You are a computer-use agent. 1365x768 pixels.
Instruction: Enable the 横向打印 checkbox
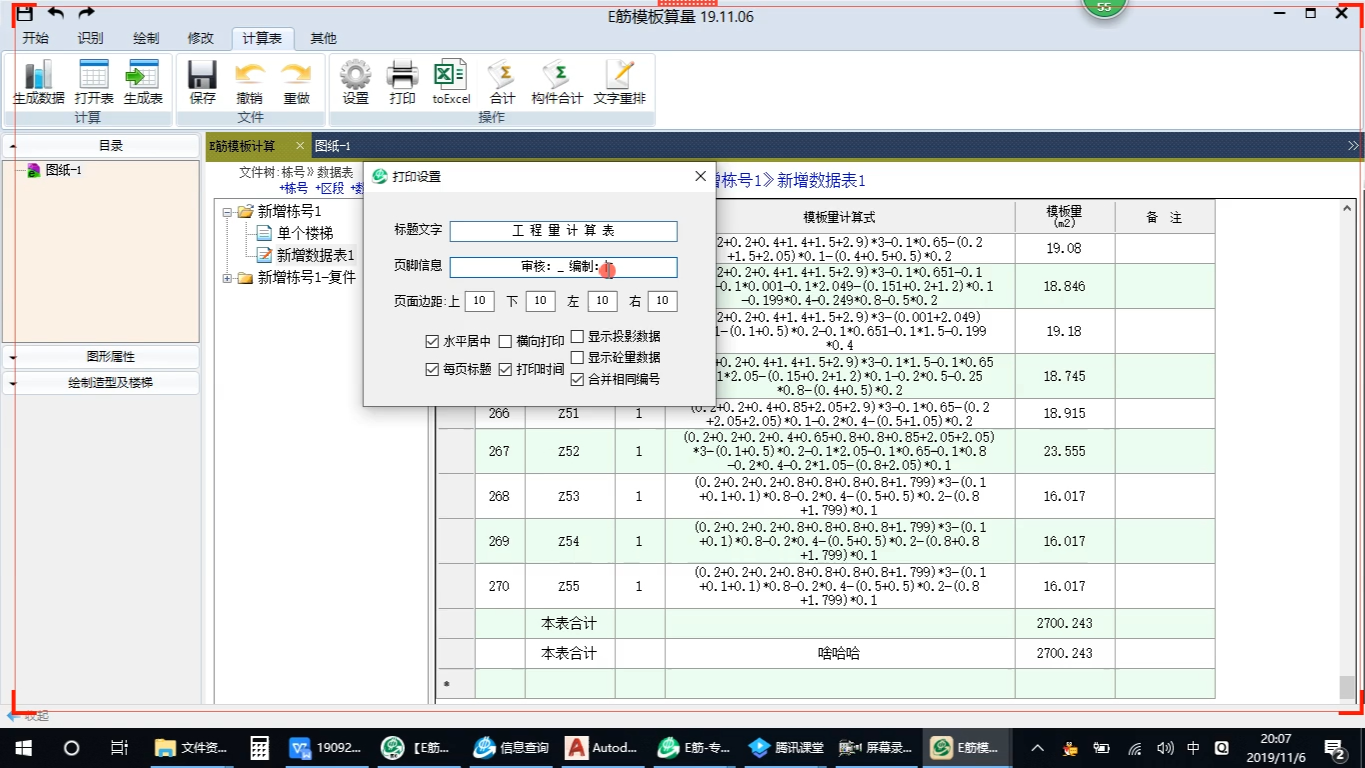click(x=506, y=342)
